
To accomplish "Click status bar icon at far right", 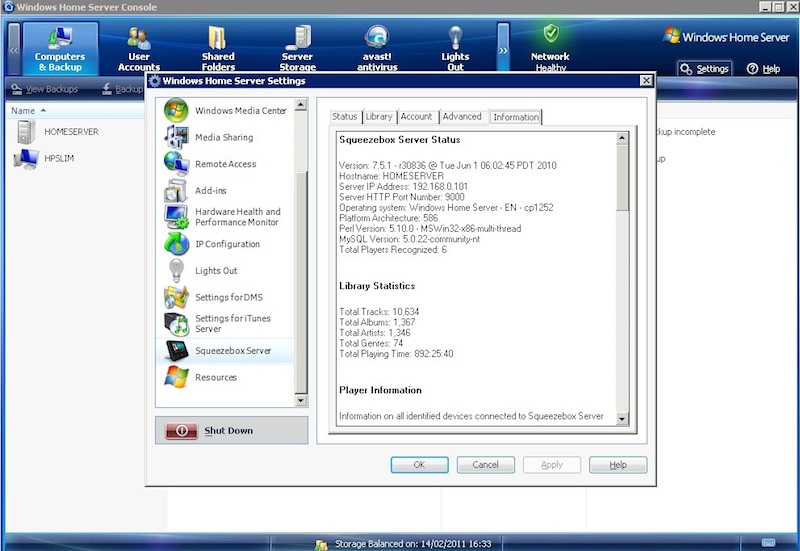I will pyautogui.click(x=768, y=543).
